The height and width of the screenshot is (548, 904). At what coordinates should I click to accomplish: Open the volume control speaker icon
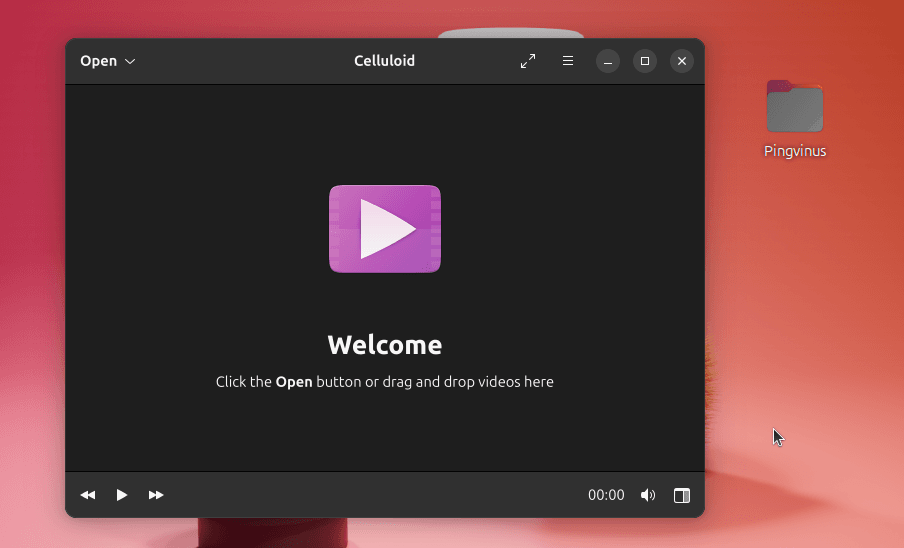[x=648, y=495]
